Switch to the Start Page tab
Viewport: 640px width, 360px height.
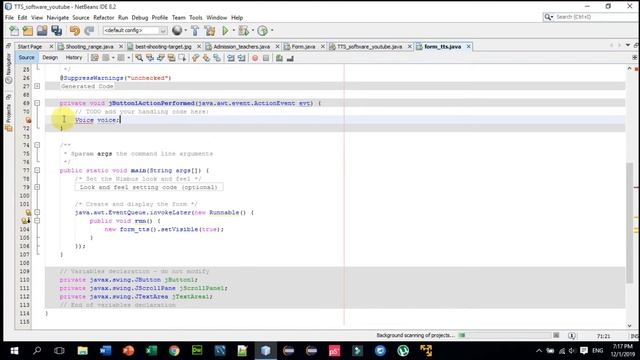[x=30, y=47]
